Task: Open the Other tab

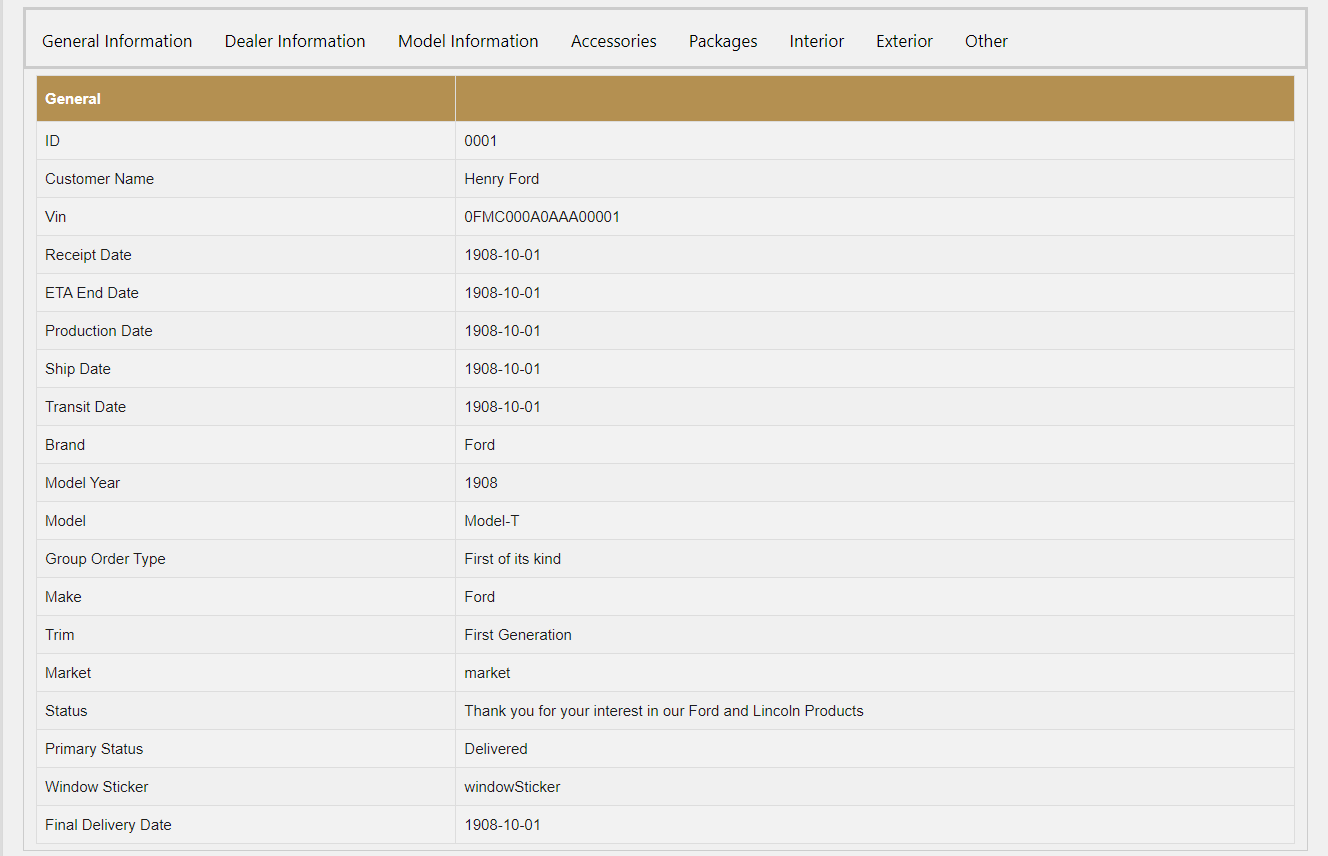Action: point(986,41)
